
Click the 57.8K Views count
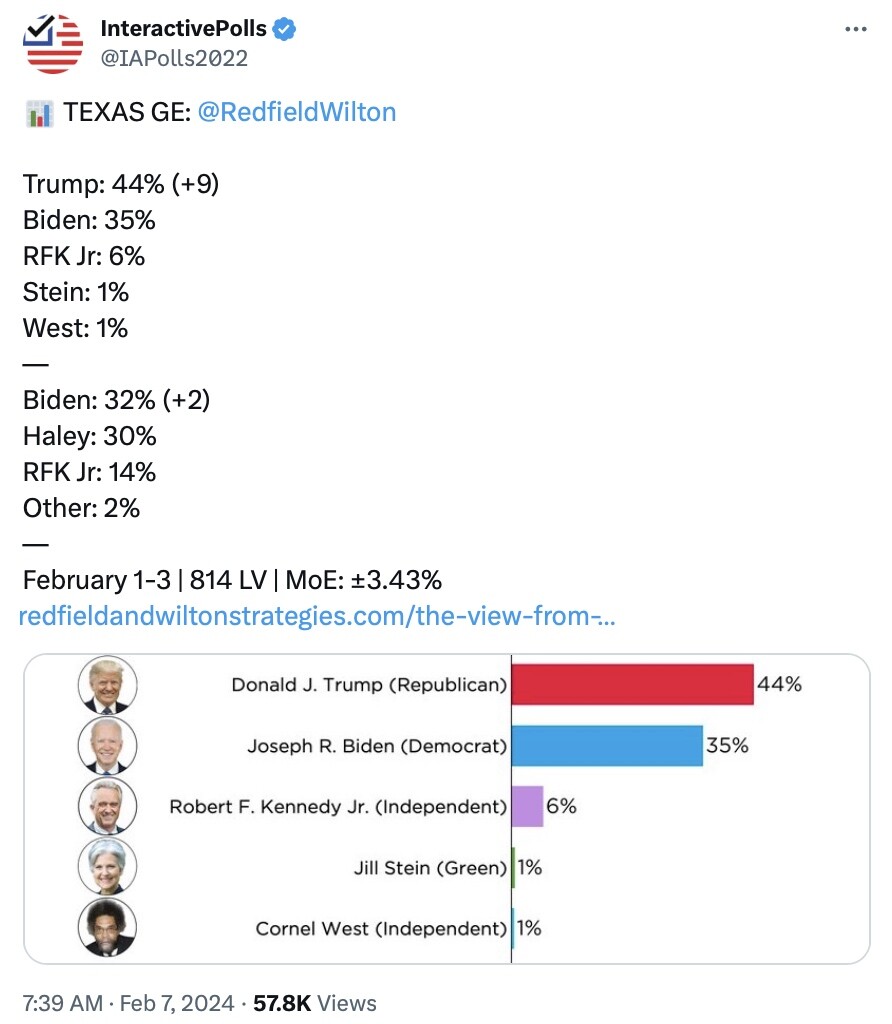(316, 1002)
